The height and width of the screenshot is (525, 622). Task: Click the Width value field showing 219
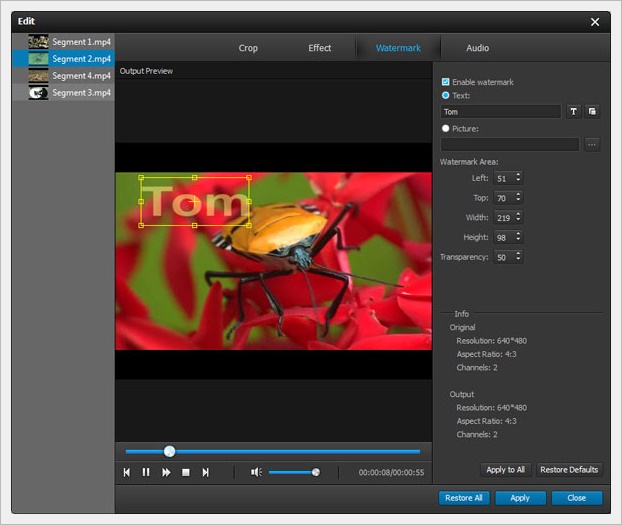tap(504, 217)
